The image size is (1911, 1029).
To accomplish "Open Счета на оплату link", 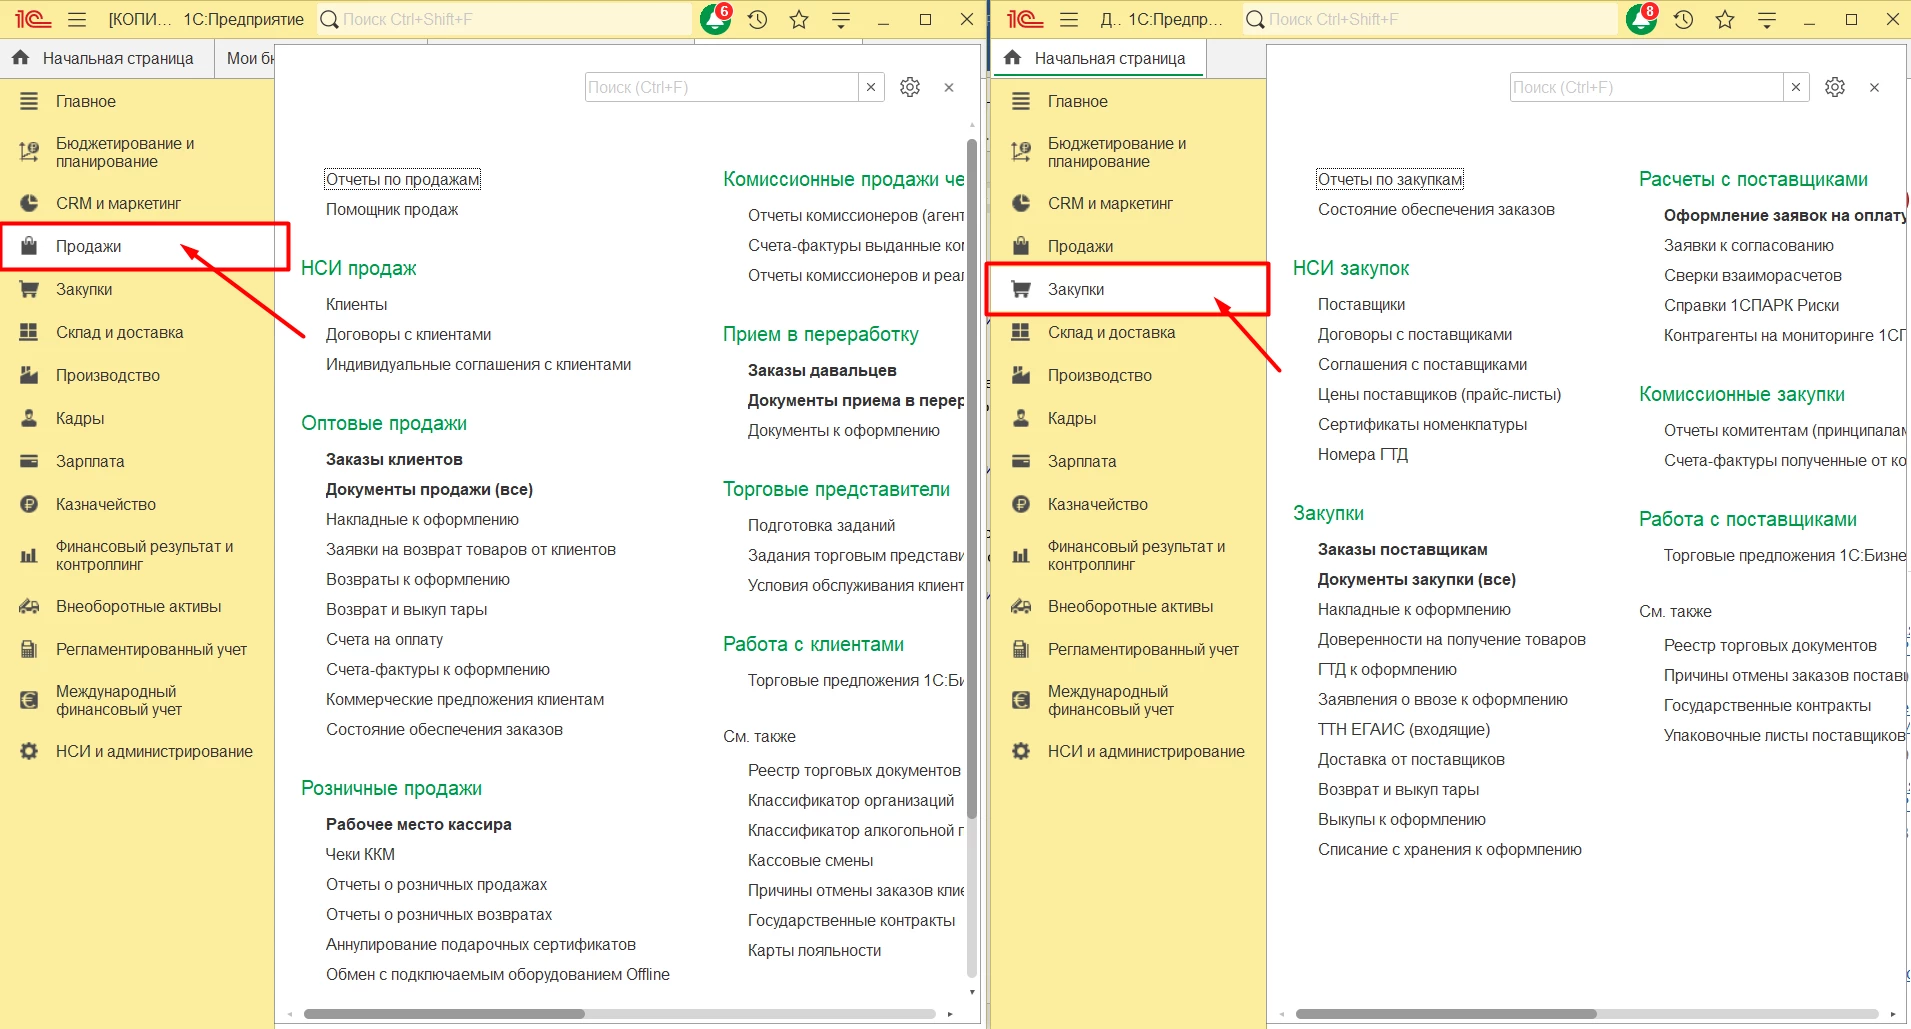I will [x=384, y=639].
